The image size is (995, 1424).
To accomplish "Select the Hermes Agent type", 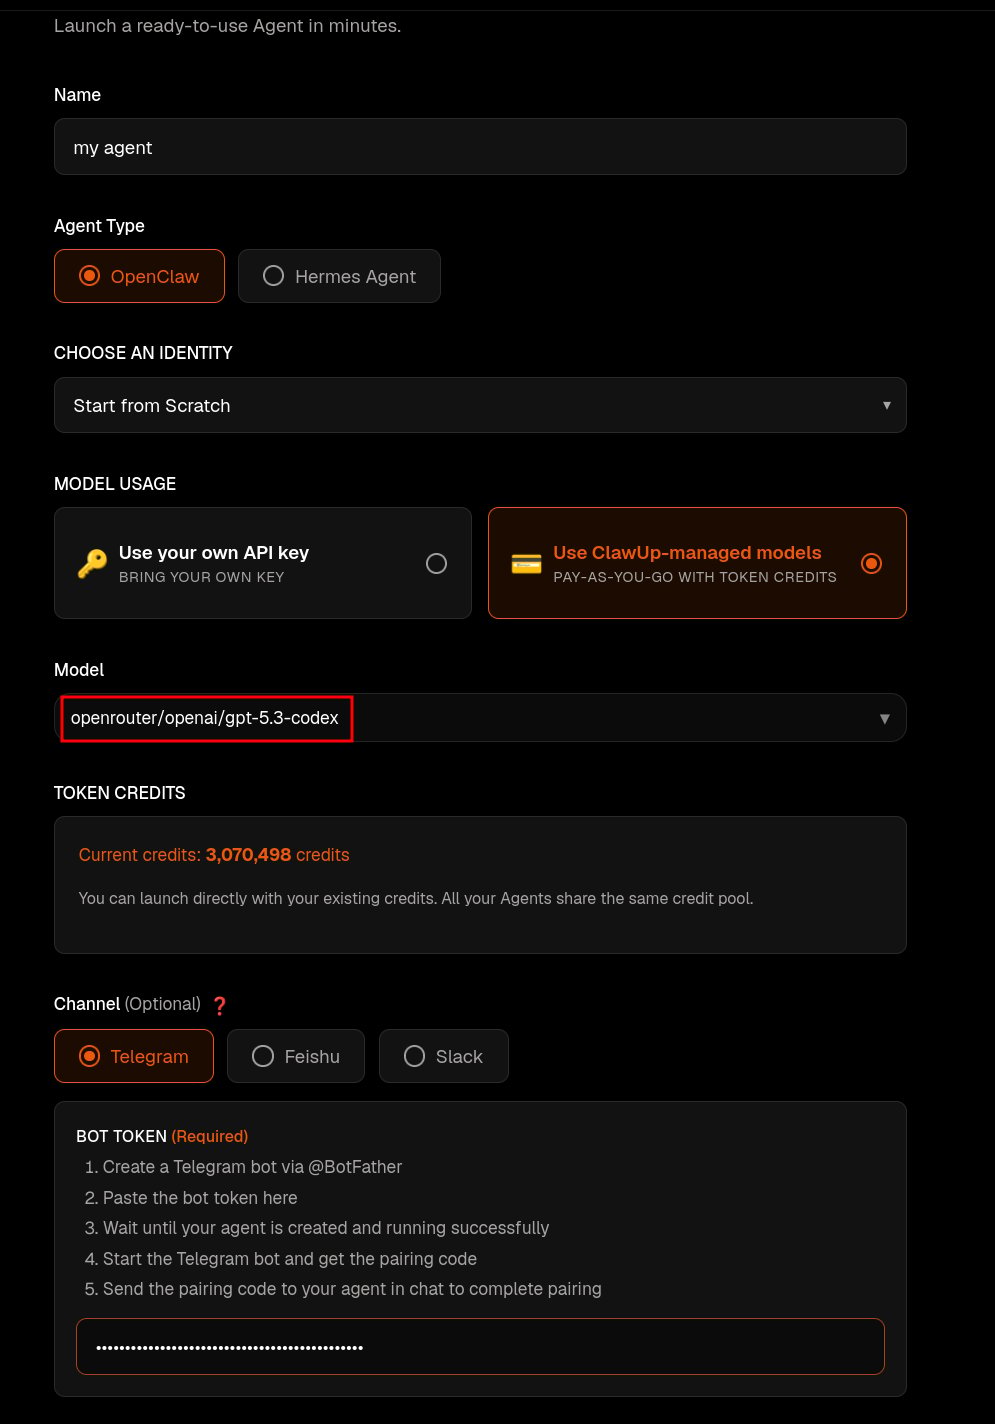I will (339, 276).
